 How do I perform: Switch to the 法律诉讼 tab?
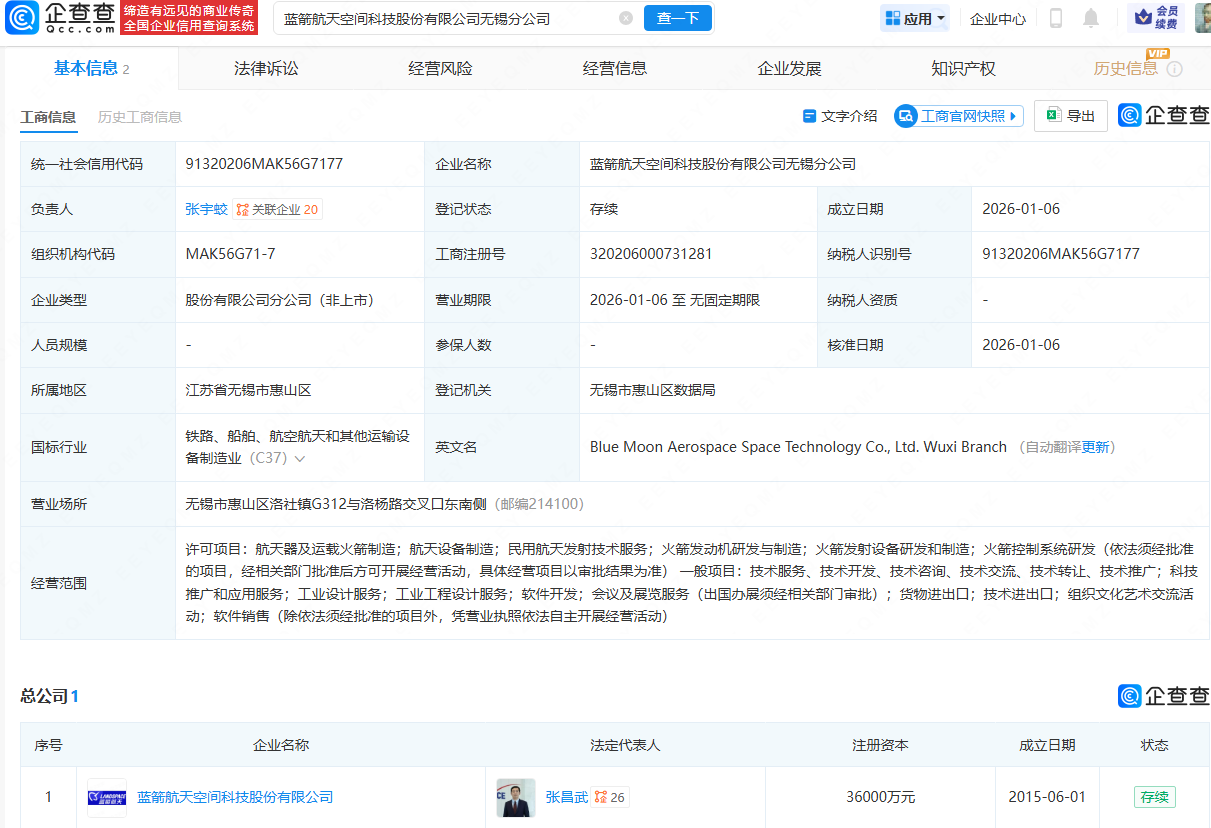[266, 69]
